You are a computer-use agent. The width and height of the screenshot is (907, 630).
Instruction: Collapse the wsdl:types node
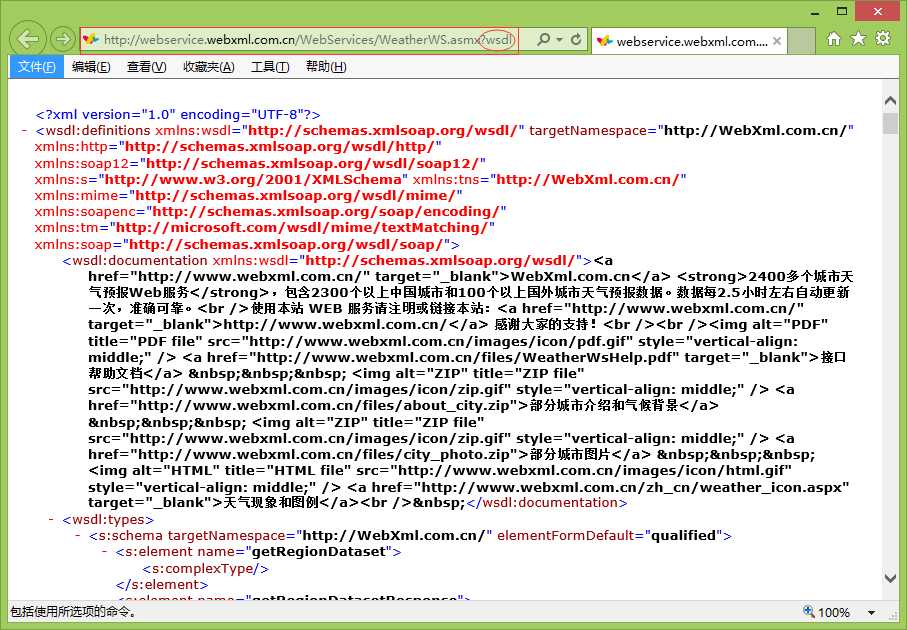[x=51, y=520]
